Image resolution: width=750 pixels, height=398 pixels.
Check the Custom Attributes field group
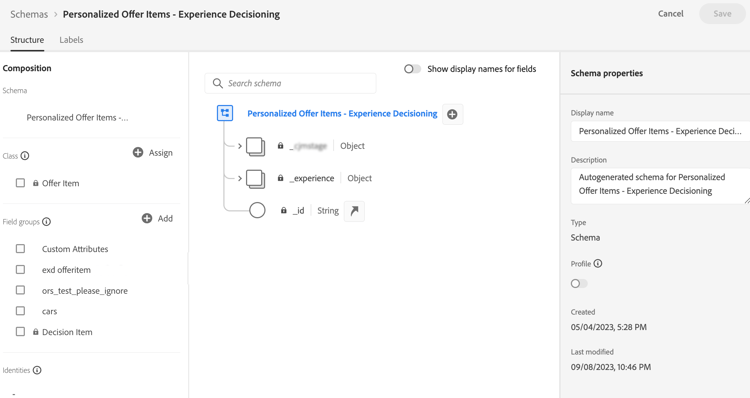20,249
